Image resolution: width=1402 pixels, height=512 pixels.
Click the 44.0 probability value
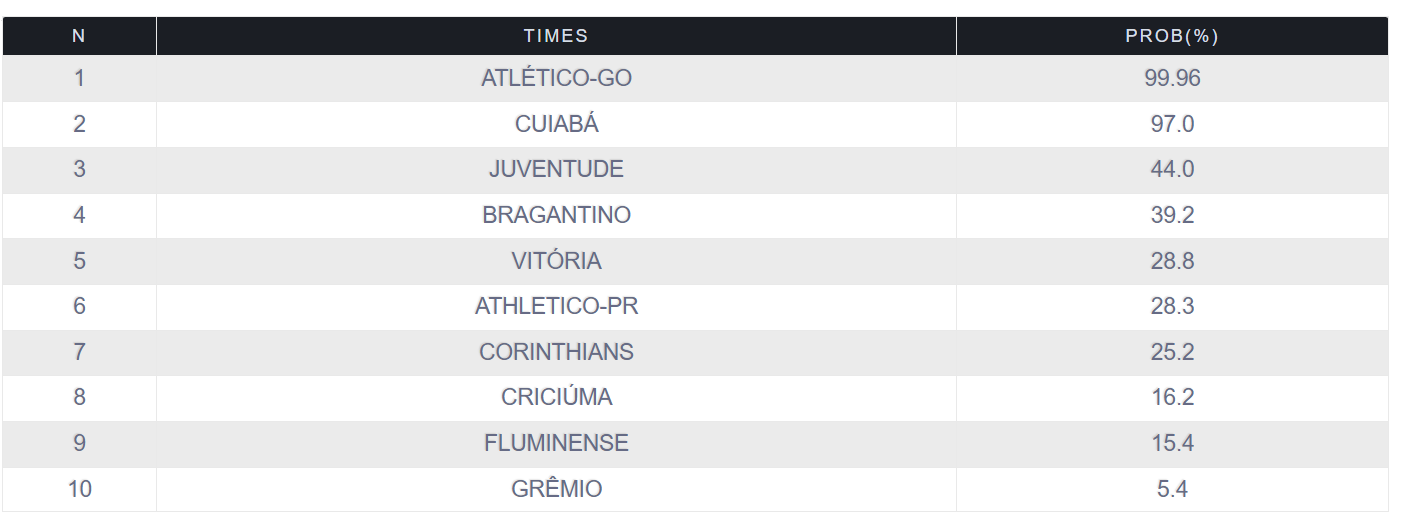coord(1172,169)
